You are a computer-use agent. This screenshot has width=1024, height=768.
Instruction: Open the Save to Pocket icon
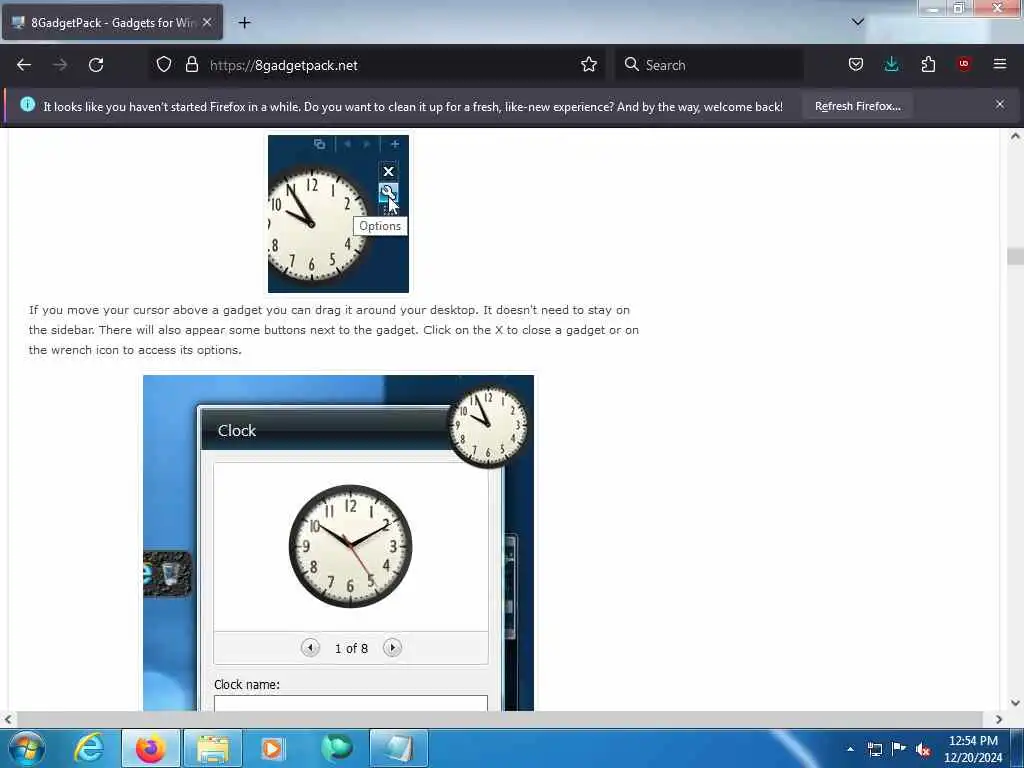pos(856,65)
